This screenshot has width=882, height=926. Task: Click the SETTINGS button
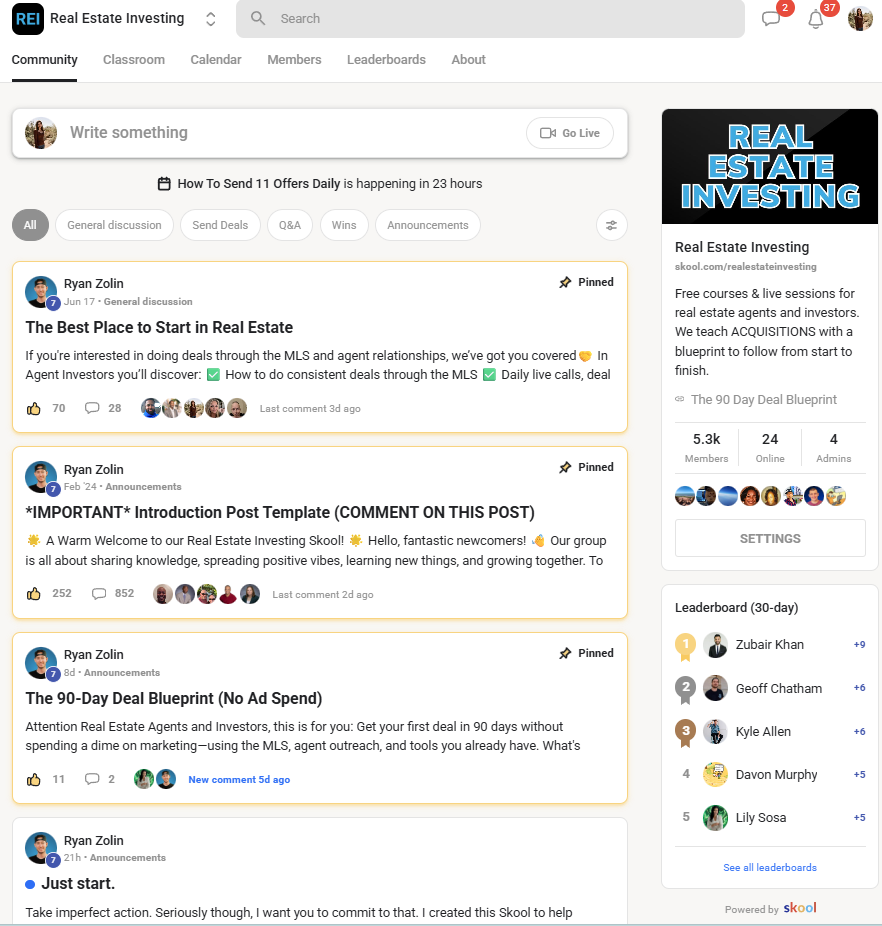click(x=770, y=538)
